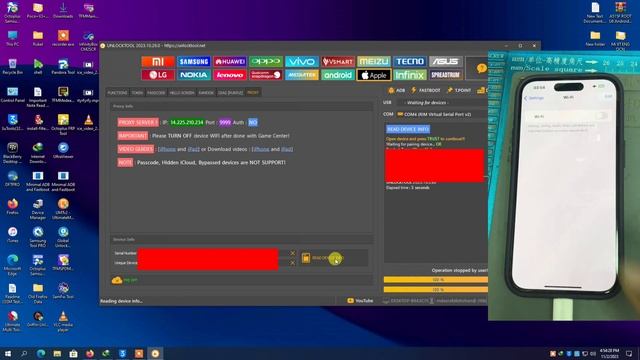Click the cloud icon under Device Info
This screenshot has width=640, height=360.
tap(117, 280)
